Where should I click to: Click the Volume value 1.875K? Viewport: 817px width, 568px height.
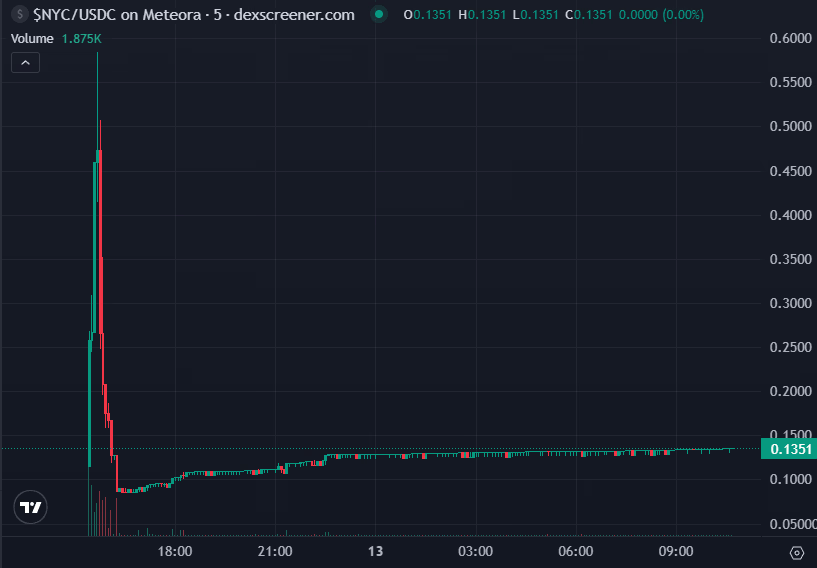(x=81, y=39)
